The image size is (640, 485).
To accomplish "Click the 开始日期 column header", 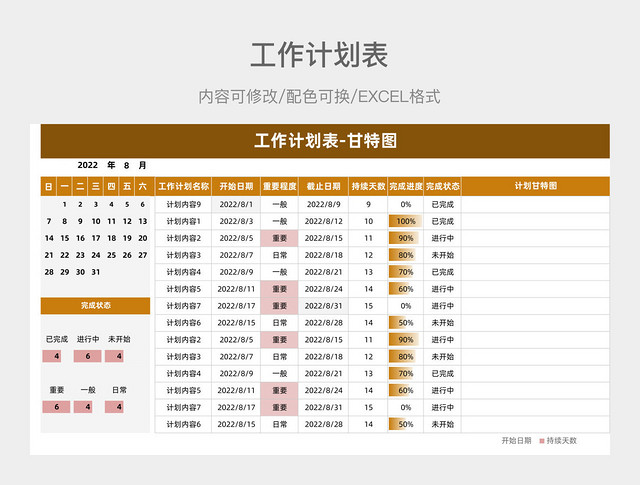I will (236, 187).
